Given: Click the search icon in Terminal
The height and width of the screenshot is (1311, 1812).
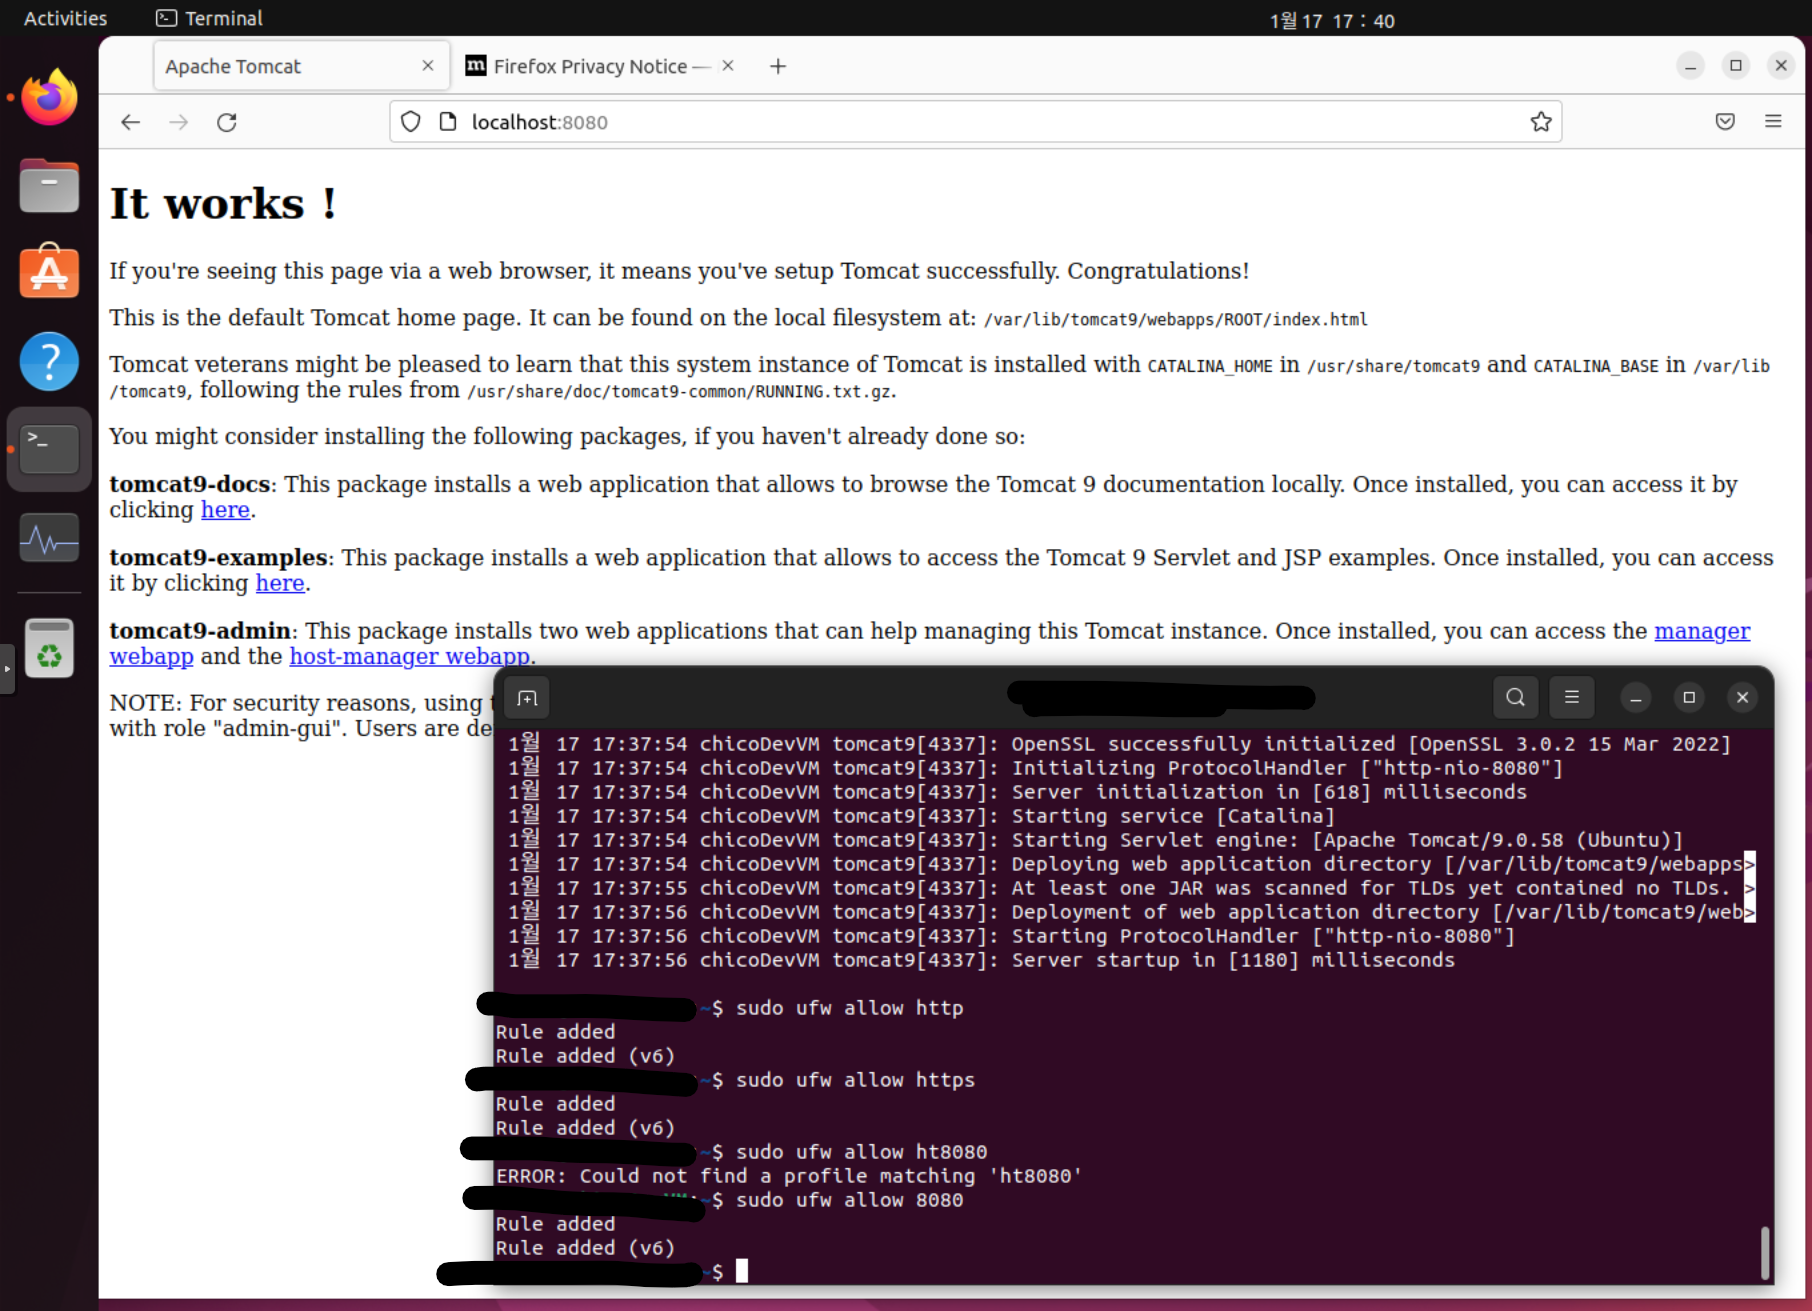Looking at the screenshot, I should coord(1516,697).
